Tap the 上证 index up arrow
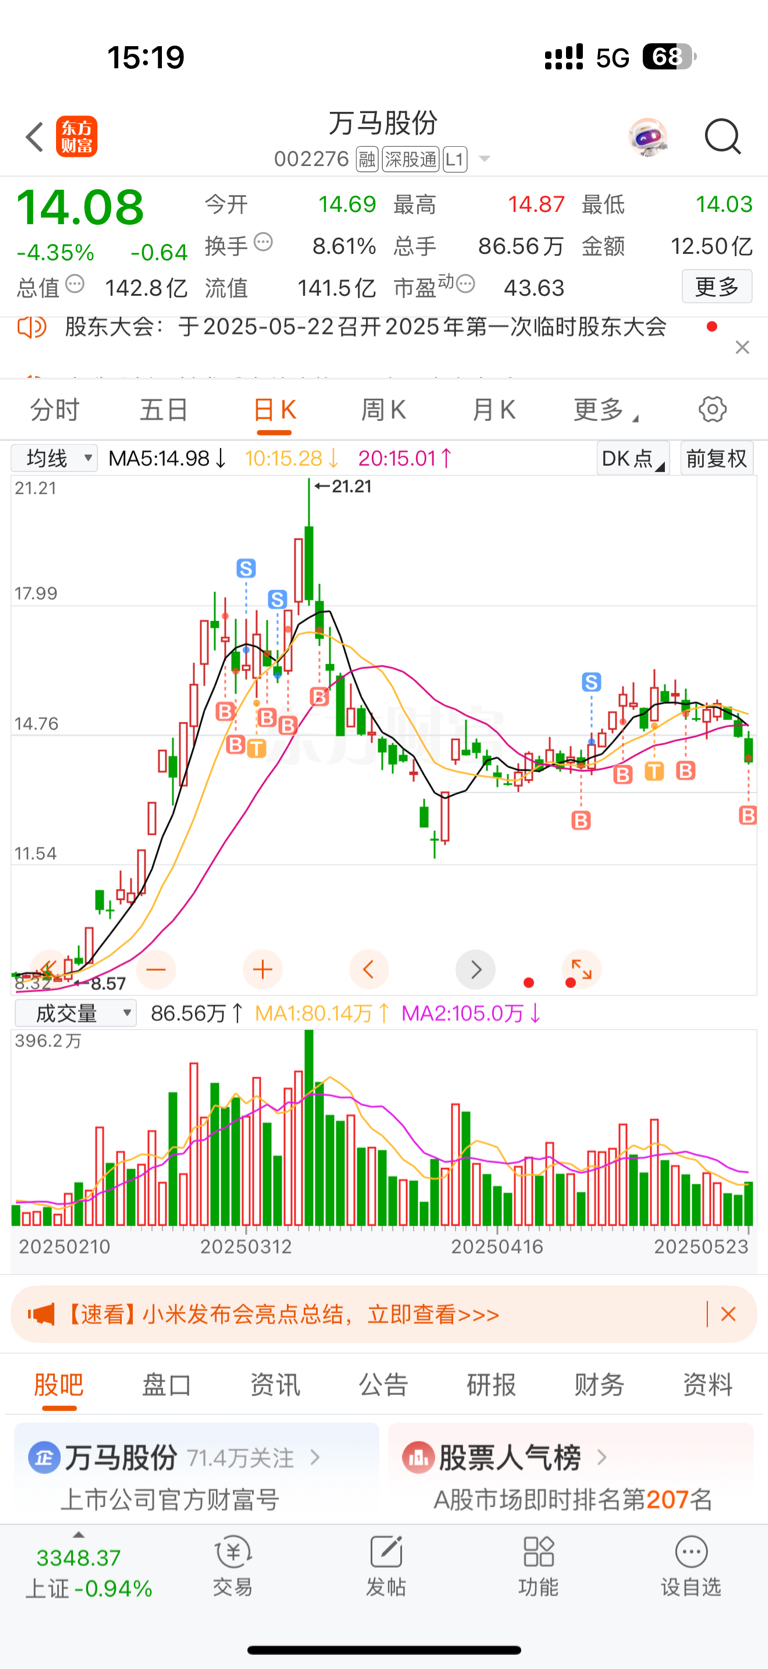 [79, 1535]
